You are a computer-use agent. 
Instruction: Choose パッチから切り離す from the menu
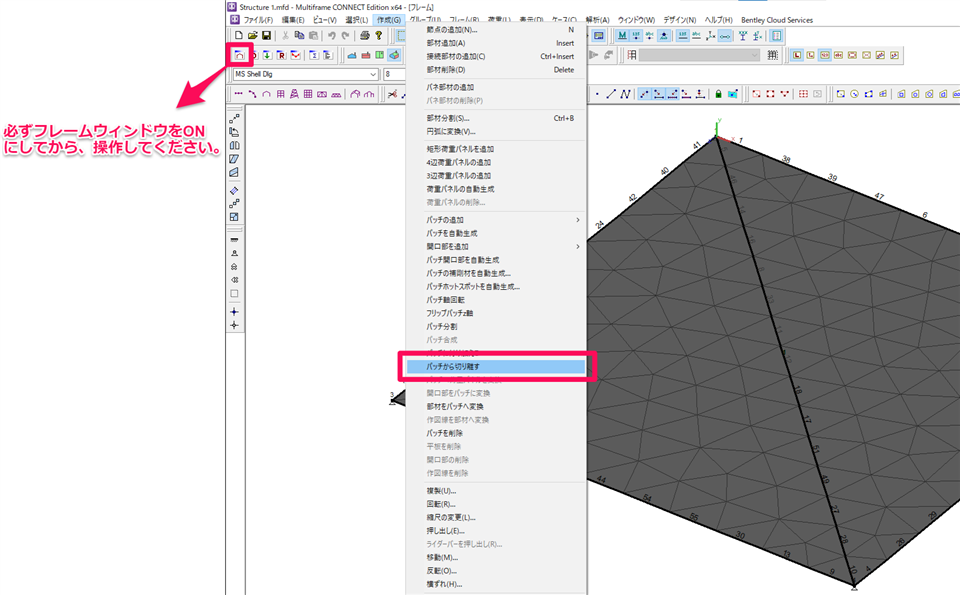coord(495,367)
